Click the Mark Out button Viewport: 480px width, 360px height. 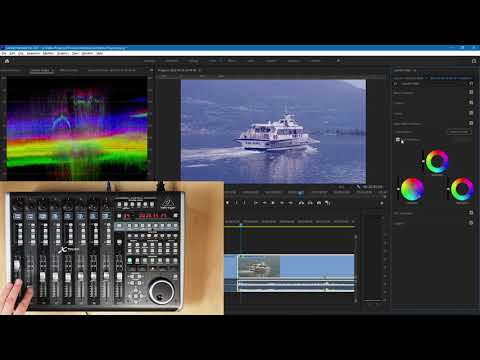click(245, 203)
